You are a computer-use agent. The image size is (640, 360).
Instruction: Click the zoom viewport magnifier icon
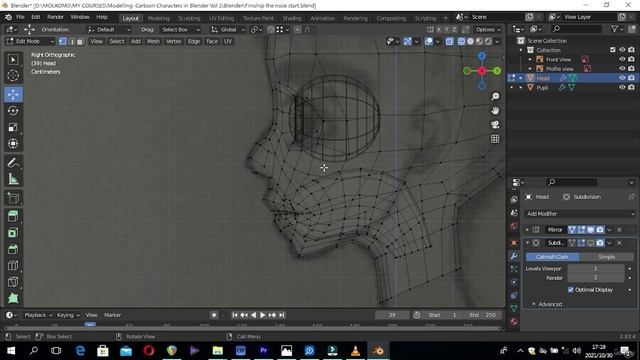495,96
